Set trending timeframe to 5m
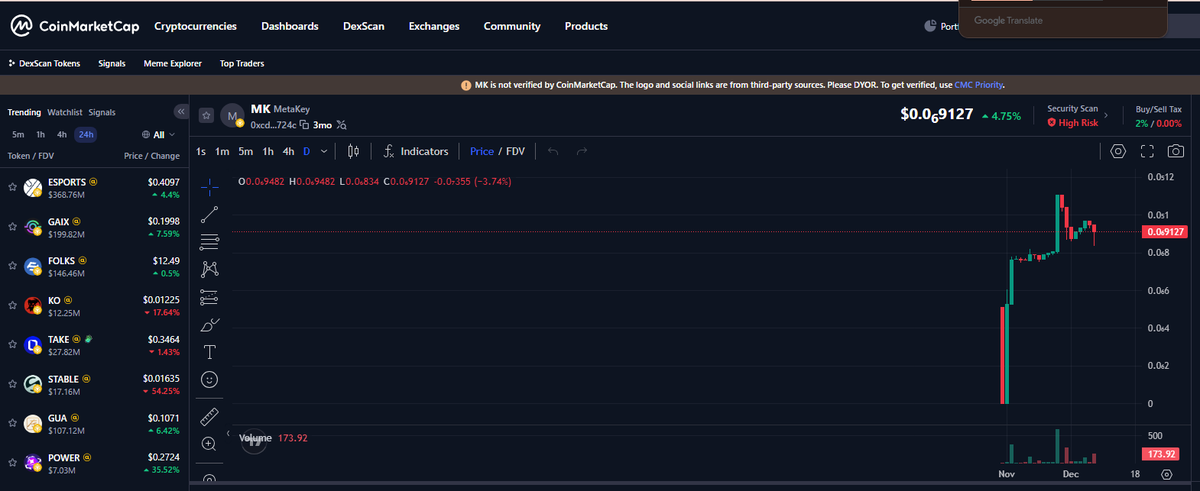 tap(18, 134)
